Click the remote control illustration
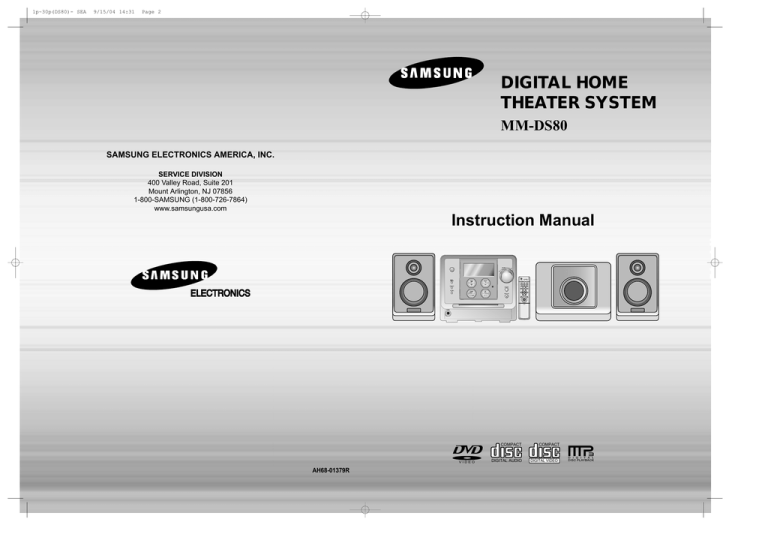 [x=524, y=298]
